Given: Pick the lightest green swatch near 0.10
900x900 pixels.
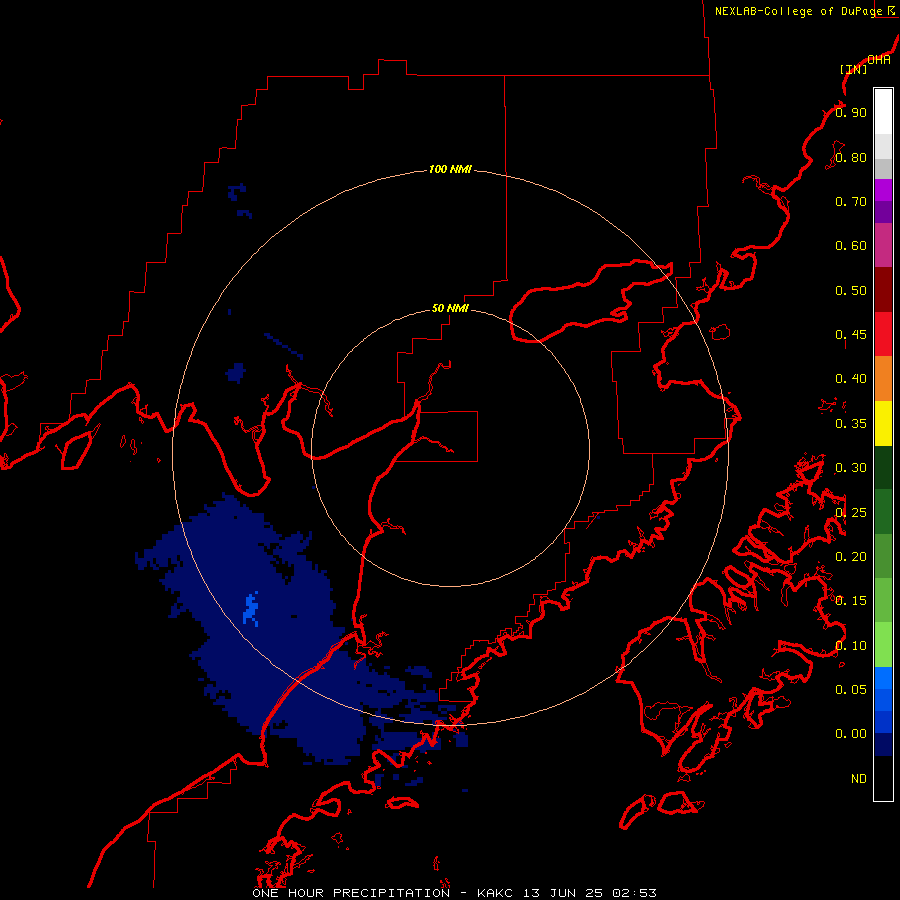Looking at the screenshot, I should coord(883,645).
